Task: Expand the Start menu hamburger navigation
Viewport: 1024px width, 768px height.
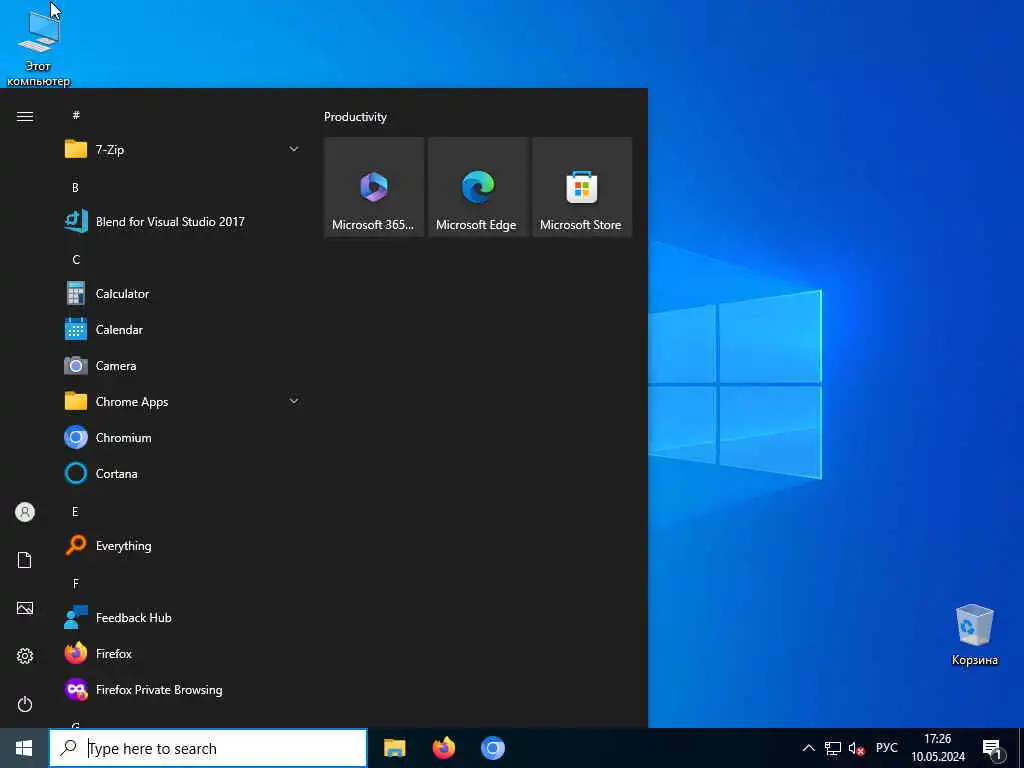Action: [25, 116]
